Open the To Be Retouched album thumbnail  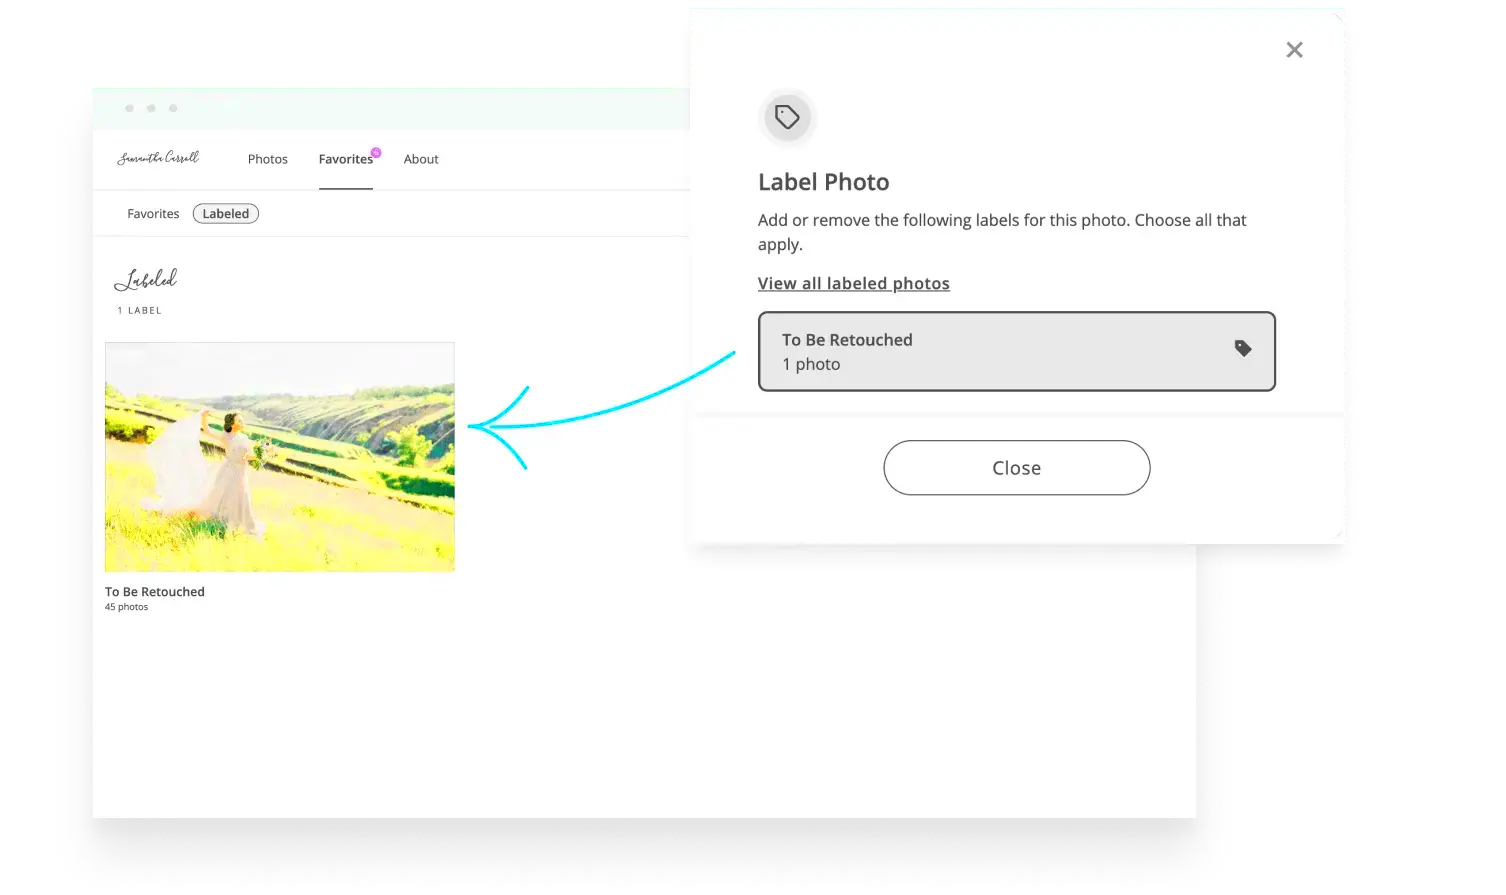[x=279, y=457]
